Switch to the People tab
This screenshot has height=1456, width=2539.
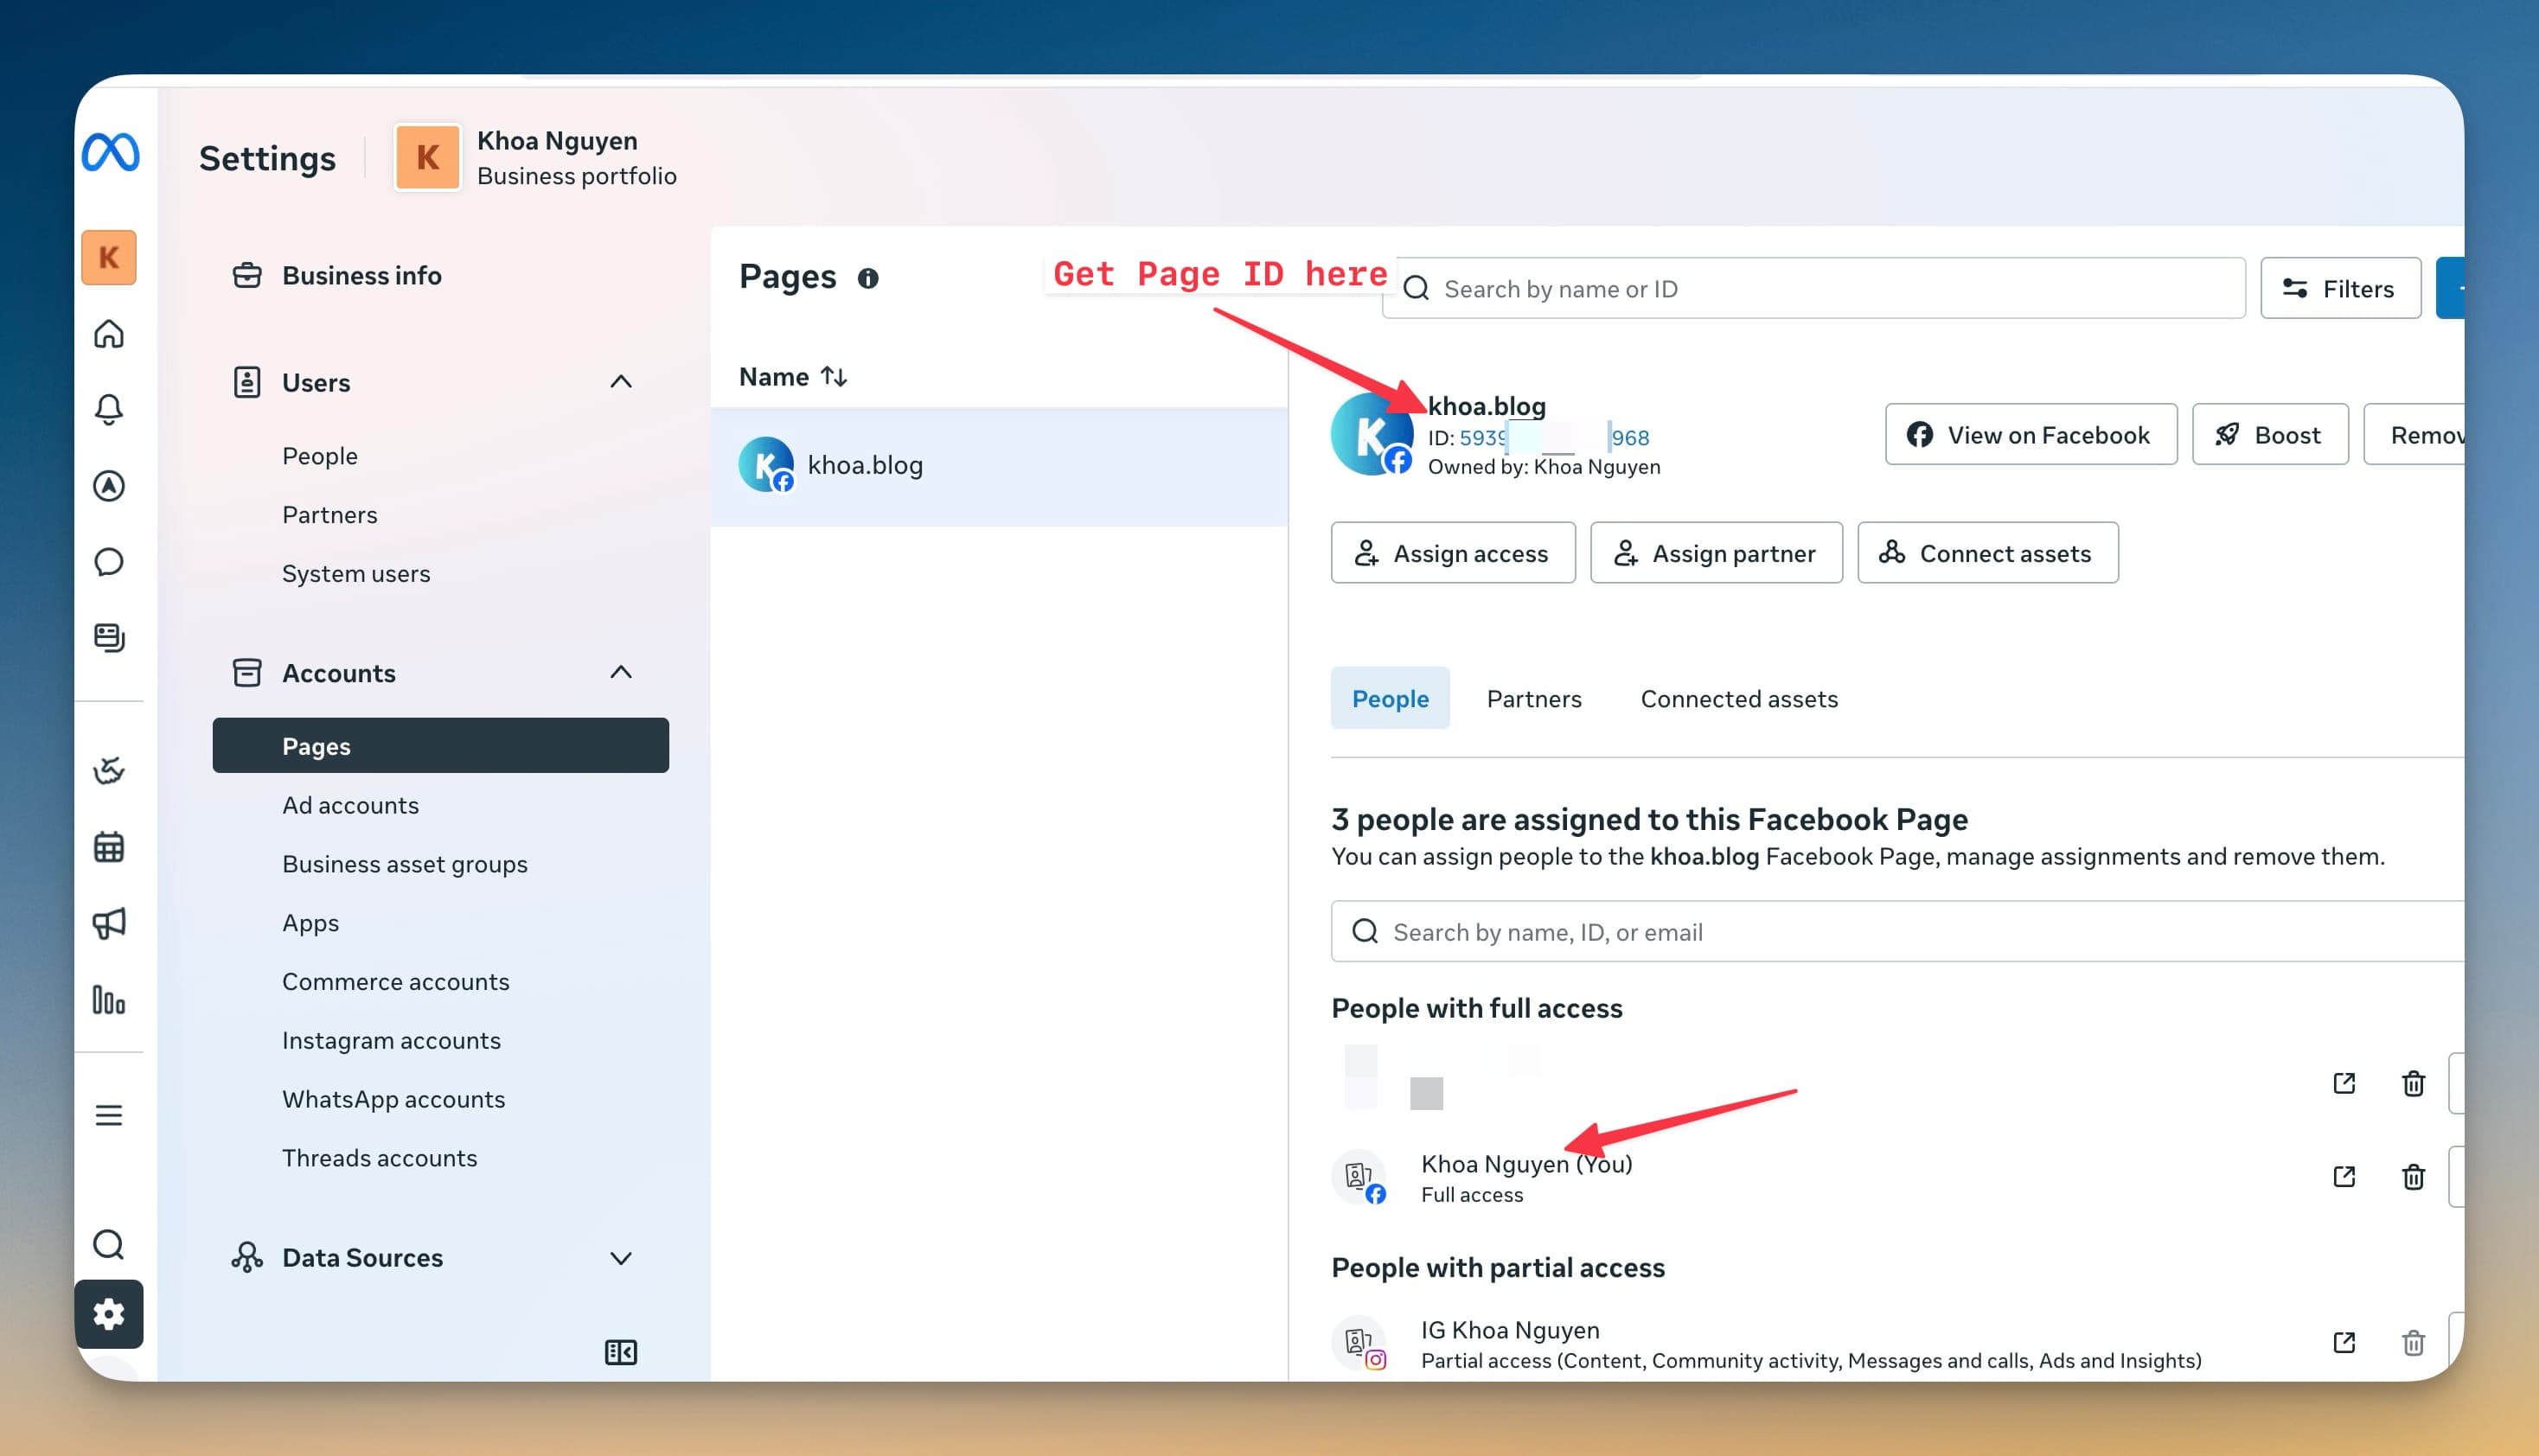coord(1390,698)
